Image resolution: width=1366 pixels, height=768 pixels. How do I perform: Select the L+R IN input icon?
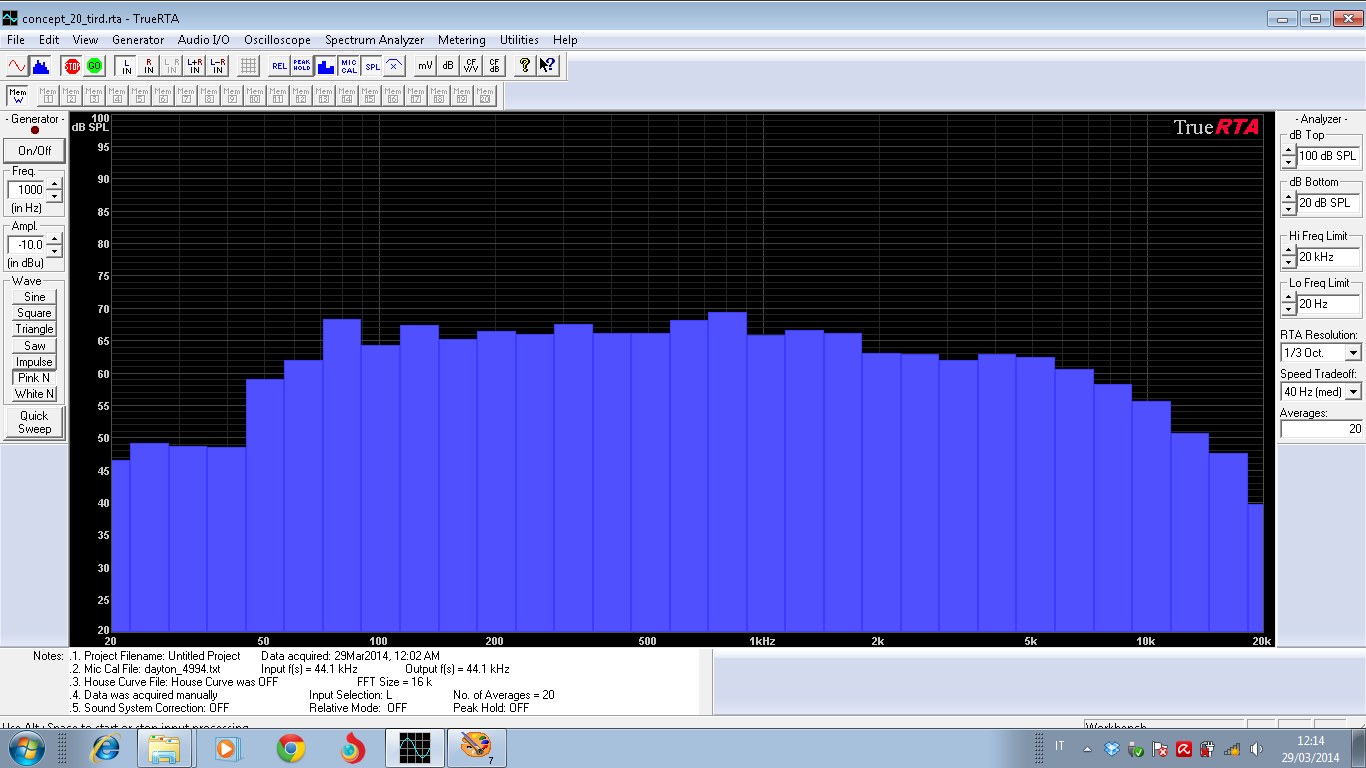[x=194, y=66]
